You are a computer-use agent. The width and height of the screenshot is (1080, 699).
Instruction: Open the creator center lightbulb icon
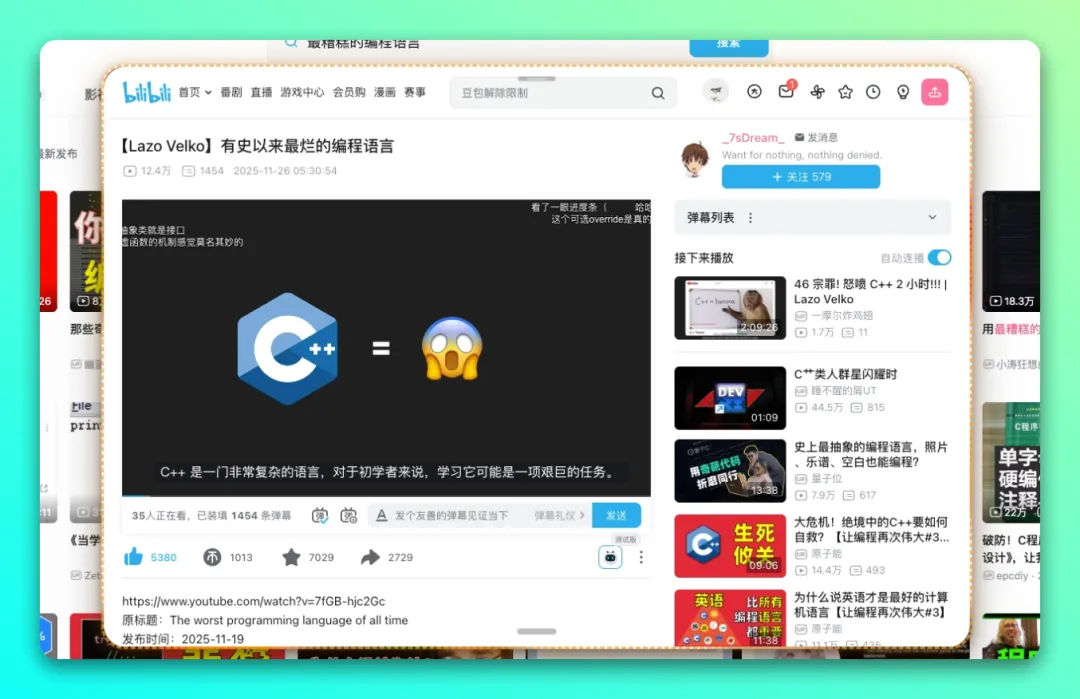(903, 92)
